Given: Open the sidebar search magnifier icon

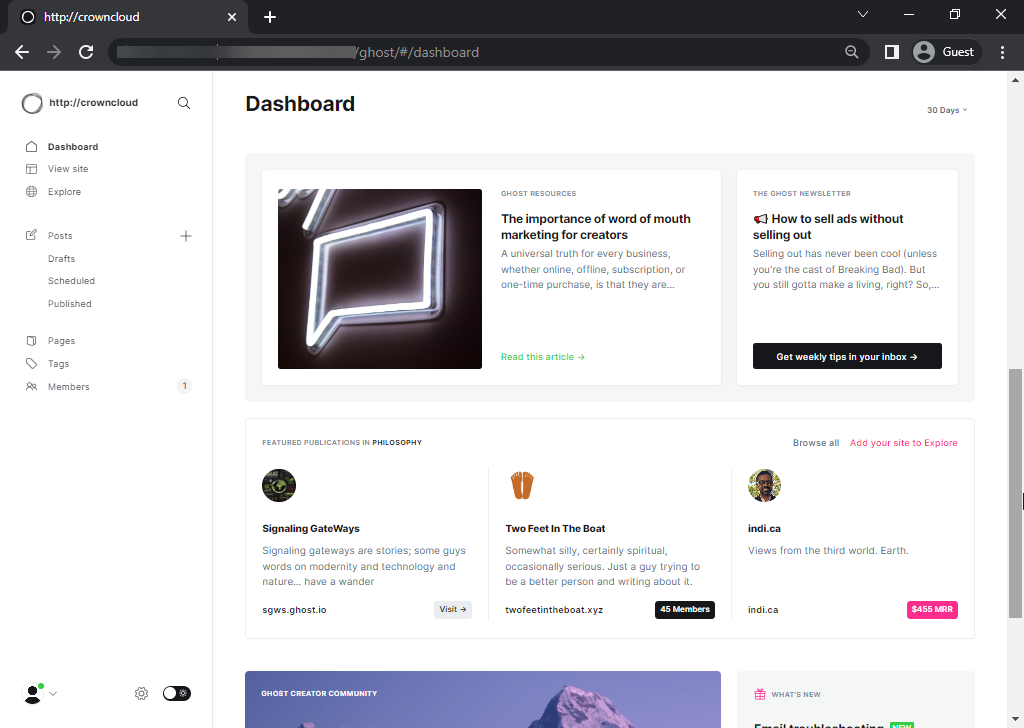Looking at the screenshot, I should (x=184, y=103).
